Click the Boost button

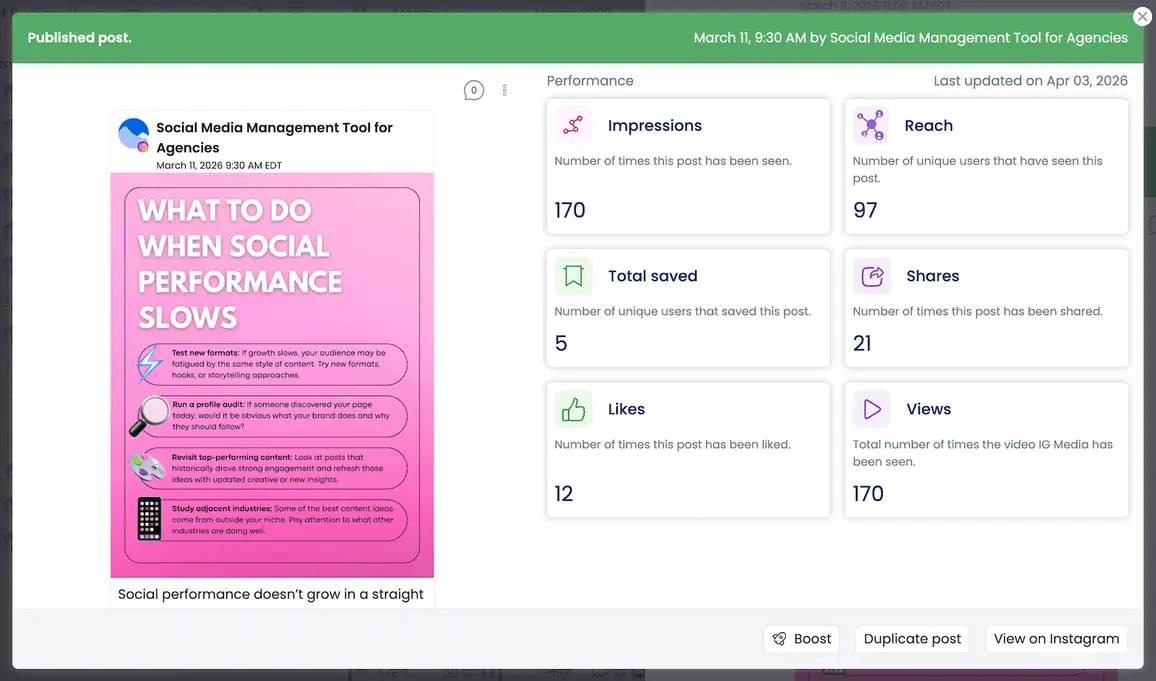click(801, 638)
